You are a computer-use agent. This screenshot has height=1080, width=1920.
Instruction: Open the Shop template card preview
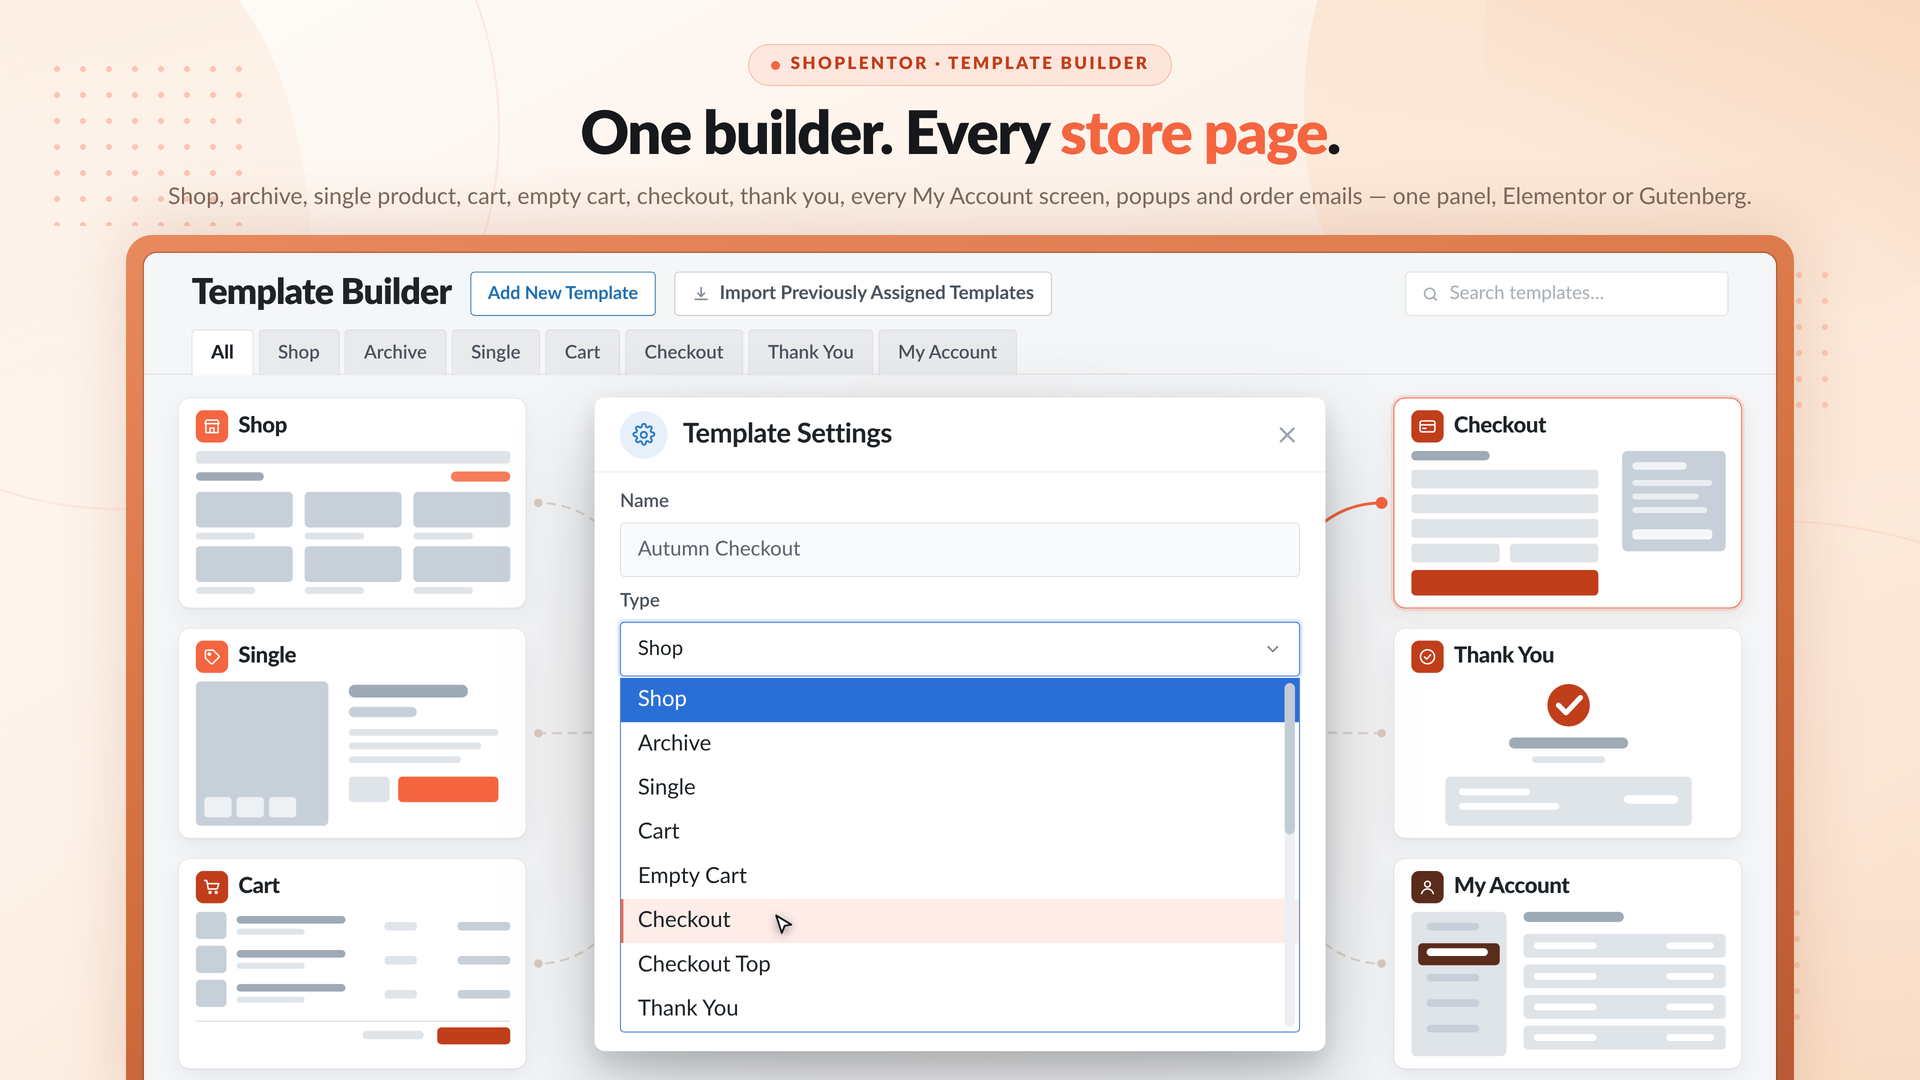point(352,503)
